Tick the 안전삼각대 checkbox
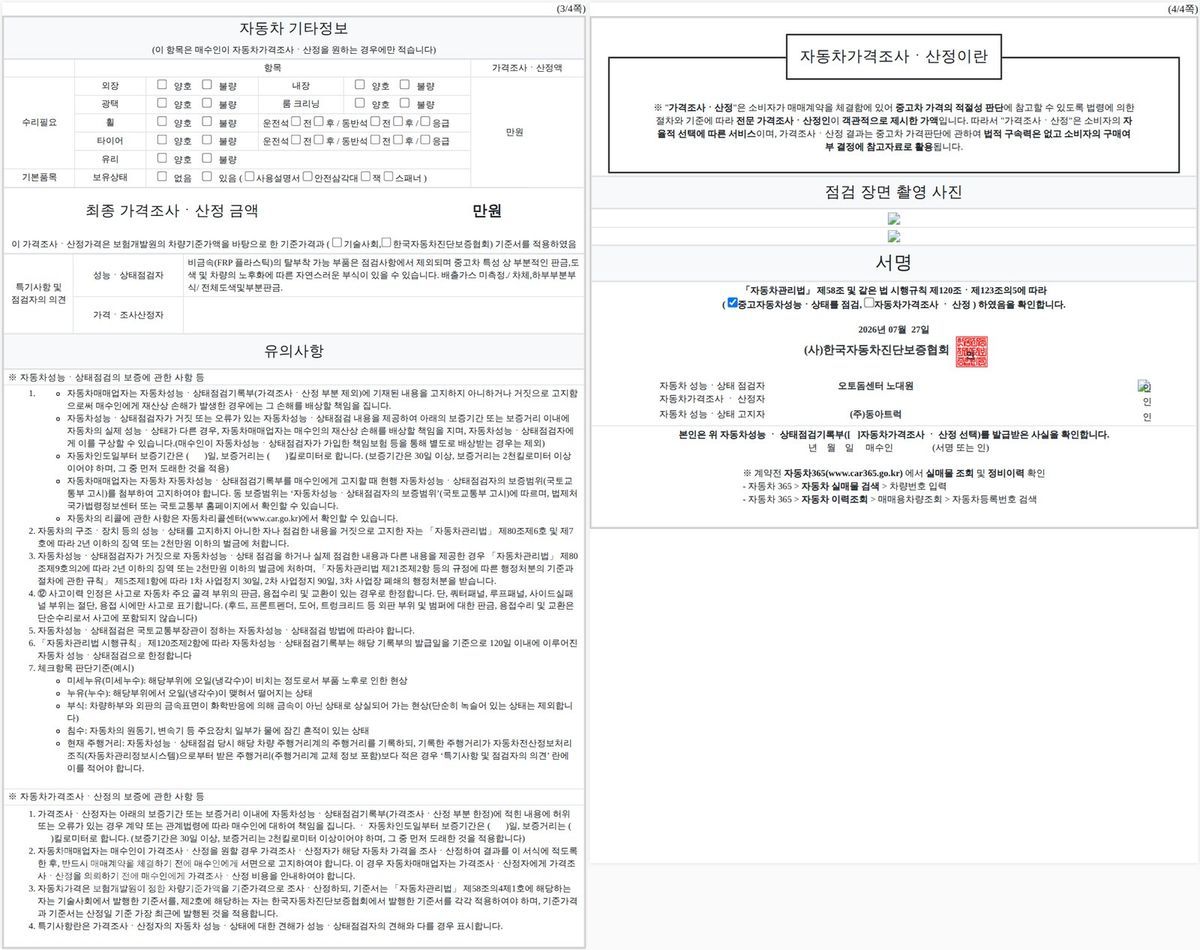Screen dimensions: 1200x950 pyautogui.click(x=308, y=177)
